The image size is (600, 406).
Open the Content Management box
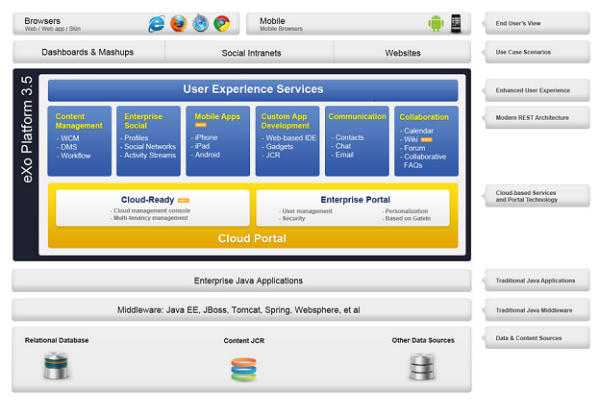click(80, 141)
